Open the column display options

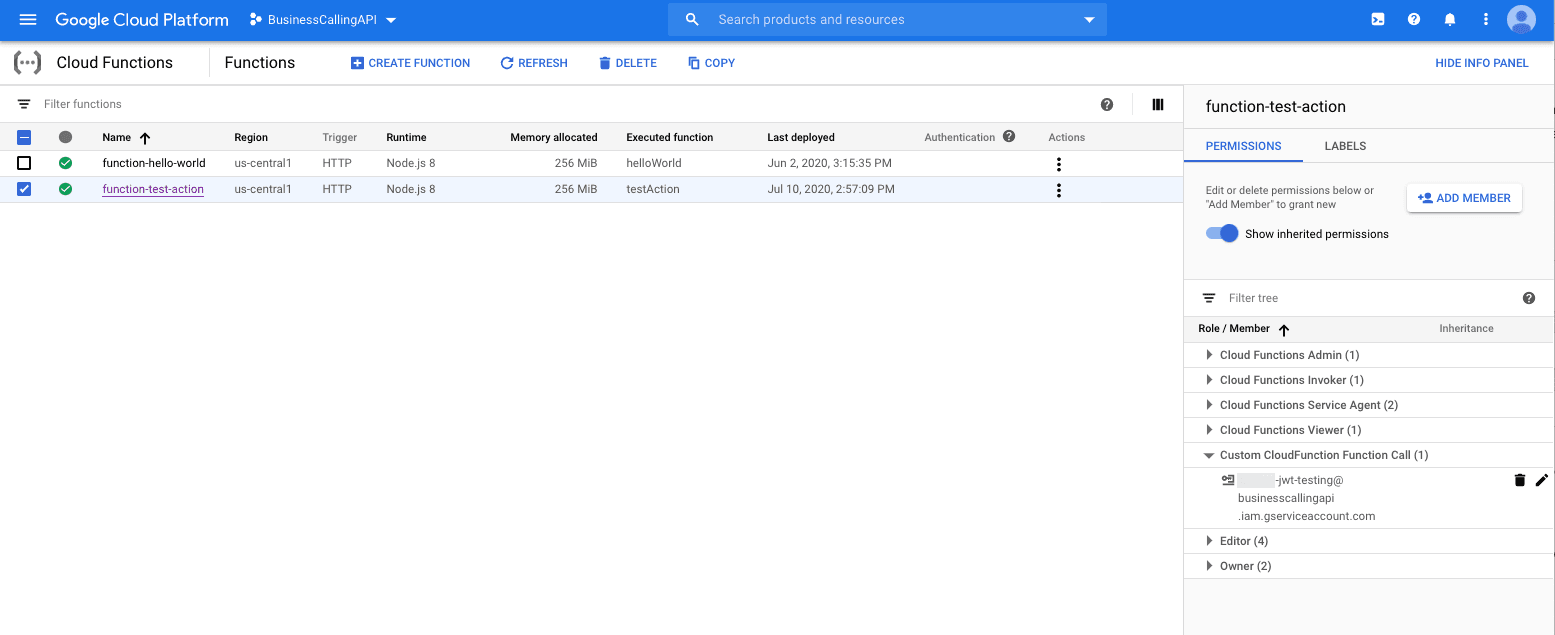tap(1157, 104)
